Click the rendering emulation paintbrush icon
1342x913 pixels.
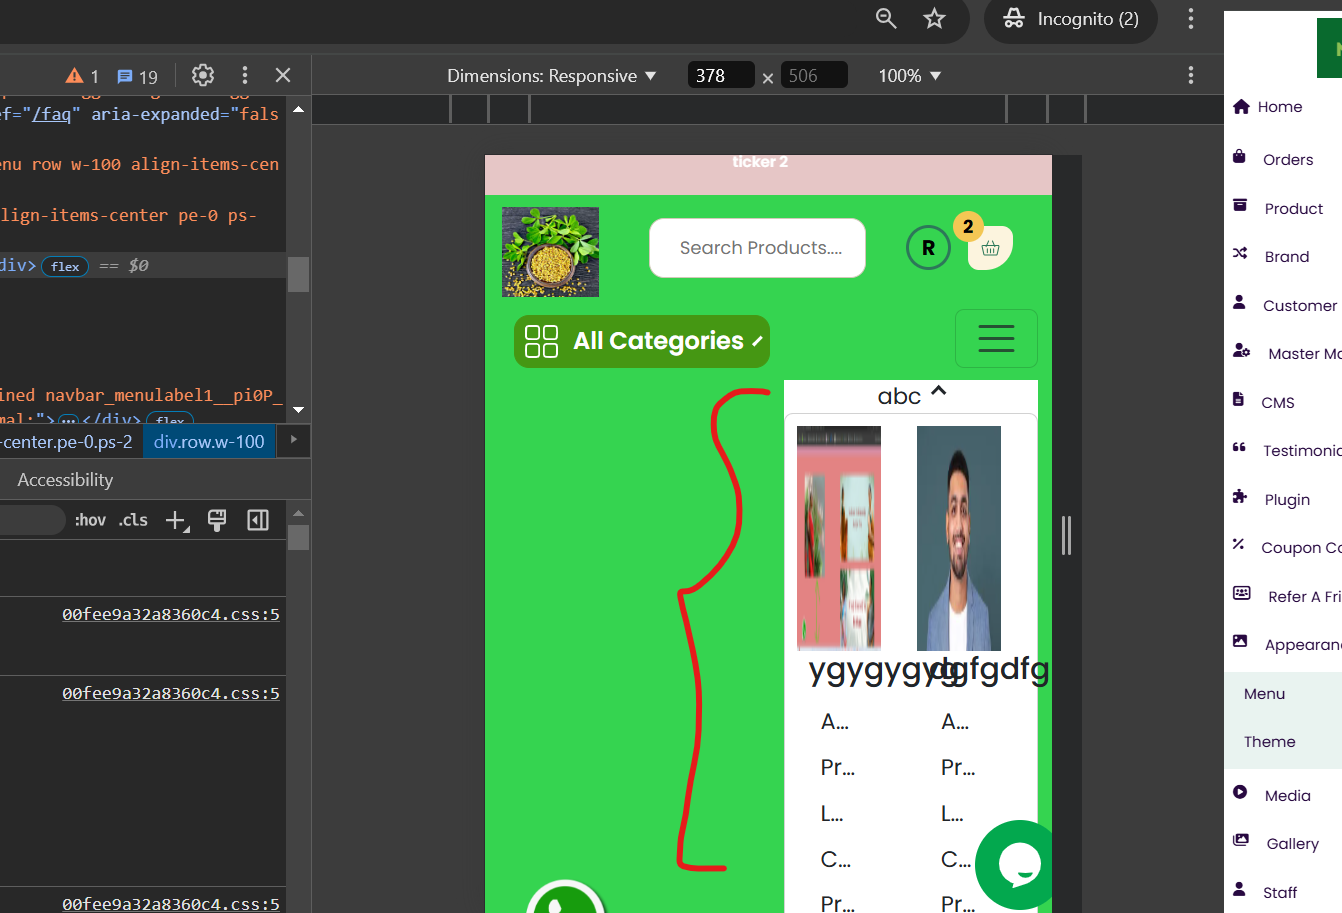(216, 520)
